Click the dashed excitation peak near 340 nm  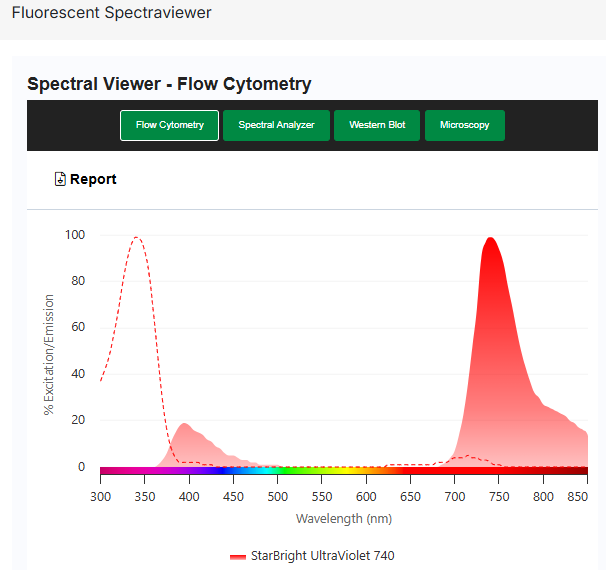(x=137, y=239)
